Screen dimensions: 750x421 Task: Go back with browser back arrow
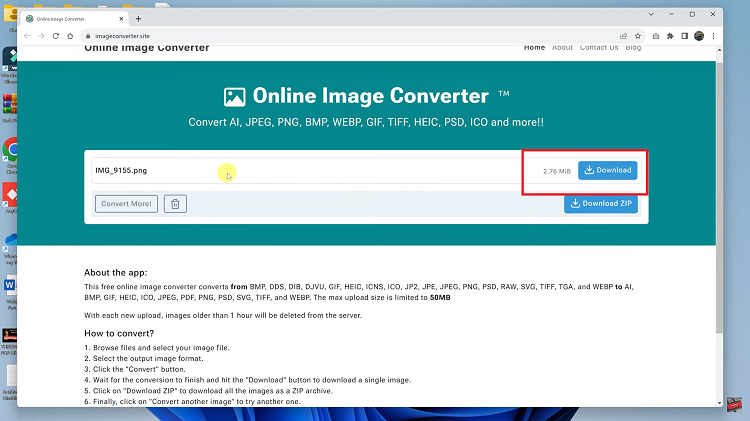click(27, 36)
